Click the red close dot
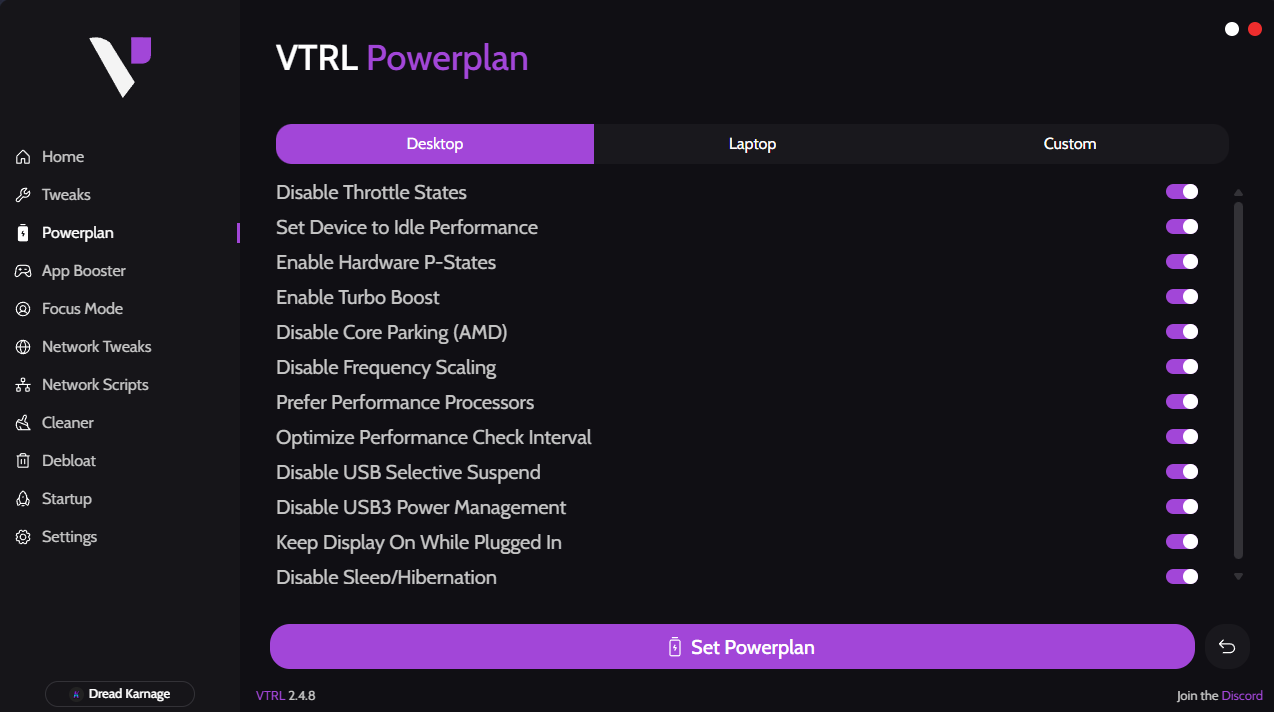 [1255, 29]
